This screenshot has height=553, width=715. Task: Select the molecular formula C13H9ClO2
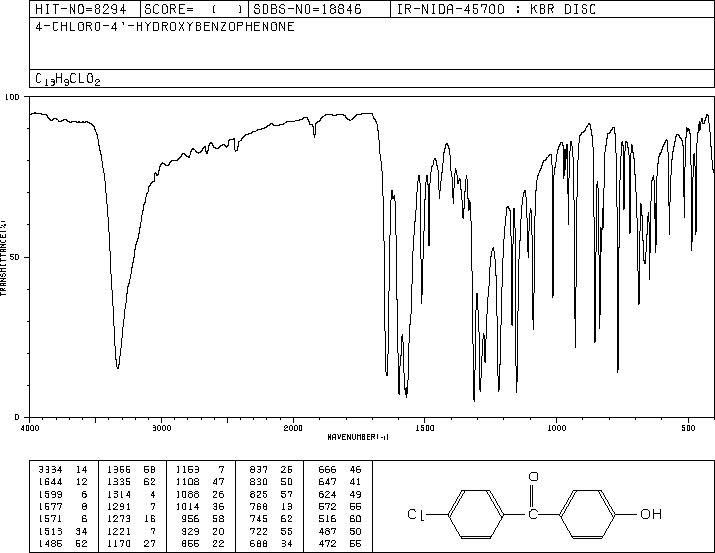click(67, 79)
